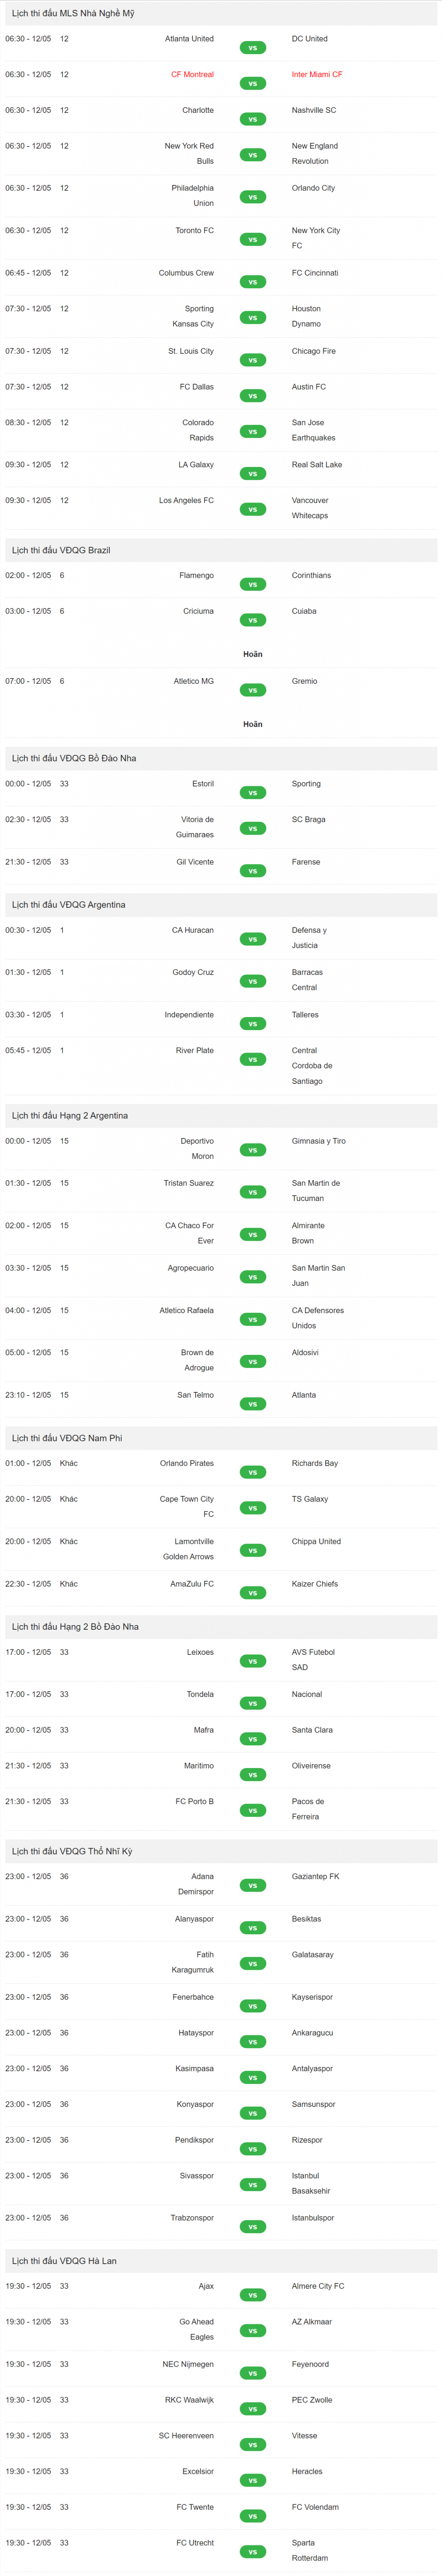Click the vs badge for Atlanta United match

[253, 48]
